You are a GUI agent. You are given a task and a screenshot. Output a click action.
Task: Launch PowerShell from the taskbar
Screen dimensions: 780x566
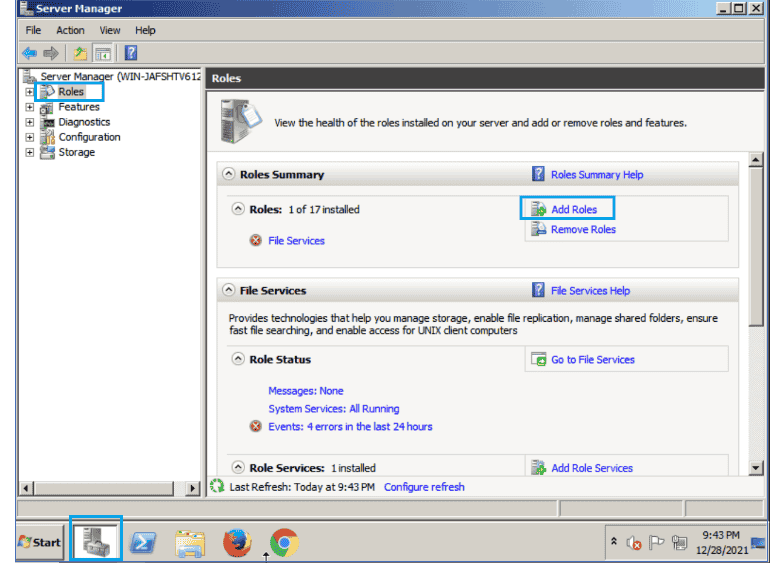143,543
